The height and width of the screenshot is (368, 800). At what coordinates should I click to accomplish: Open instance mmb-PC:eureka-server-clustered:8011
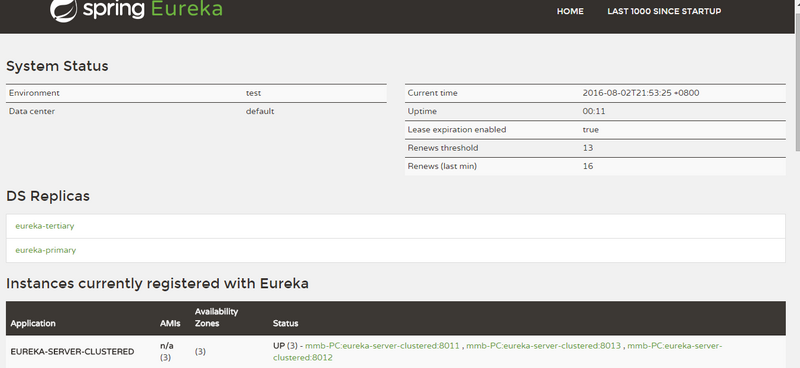[382, 346]
